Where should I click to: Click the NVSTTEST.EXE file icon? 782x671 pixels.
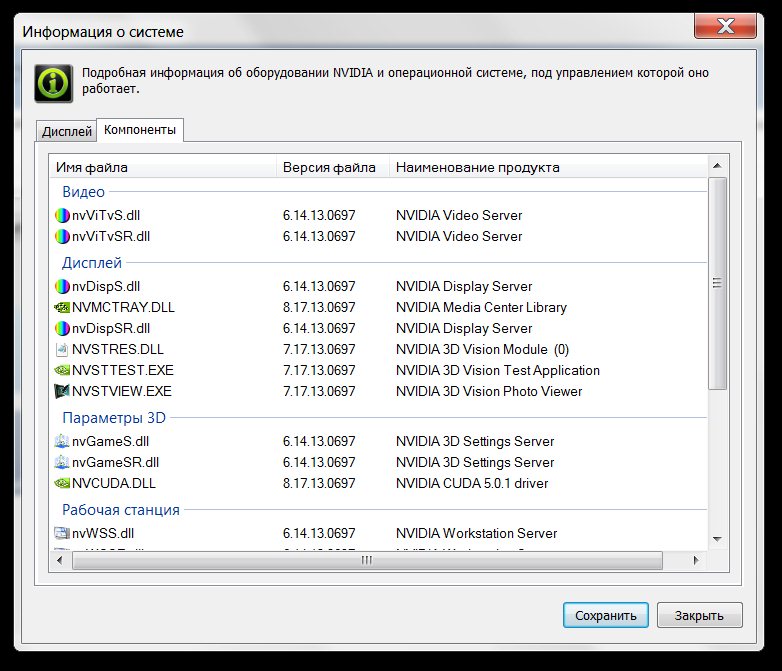[62, 370]
